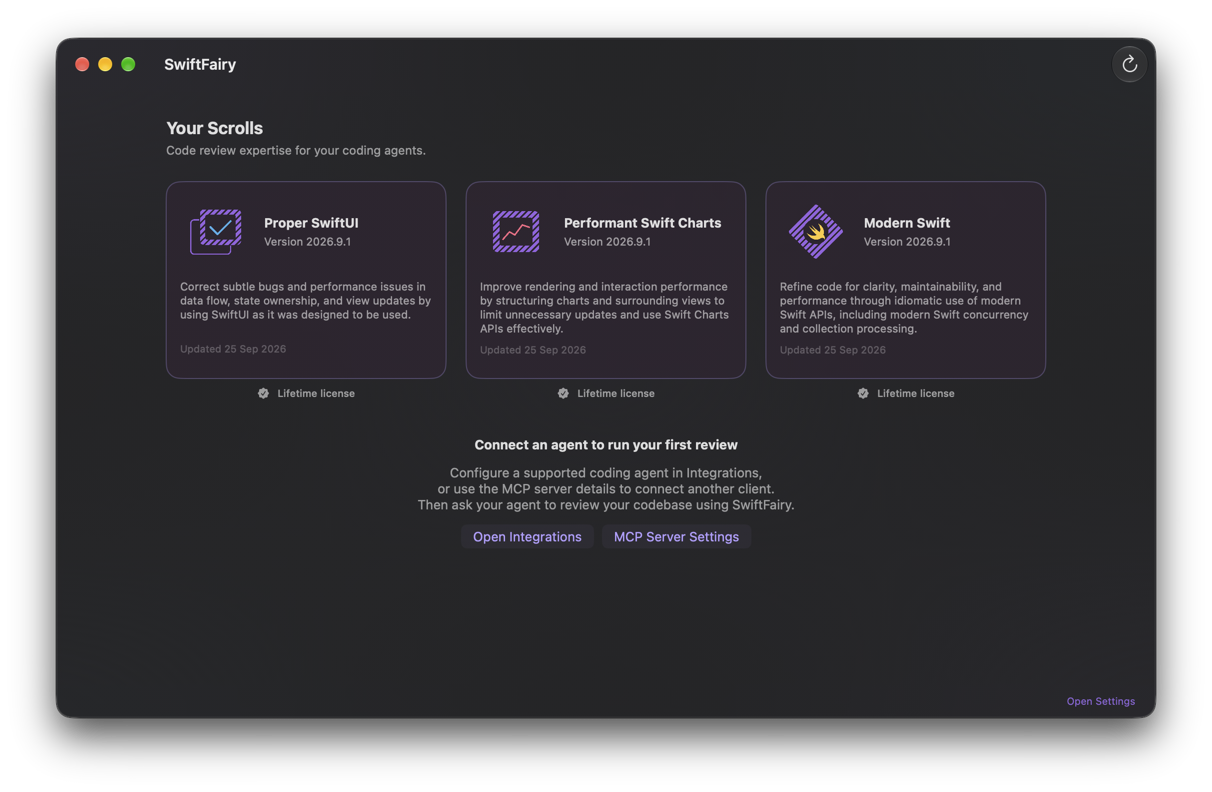
Task: Click the SwiftFairy window title
Action: tap(200, 64)
